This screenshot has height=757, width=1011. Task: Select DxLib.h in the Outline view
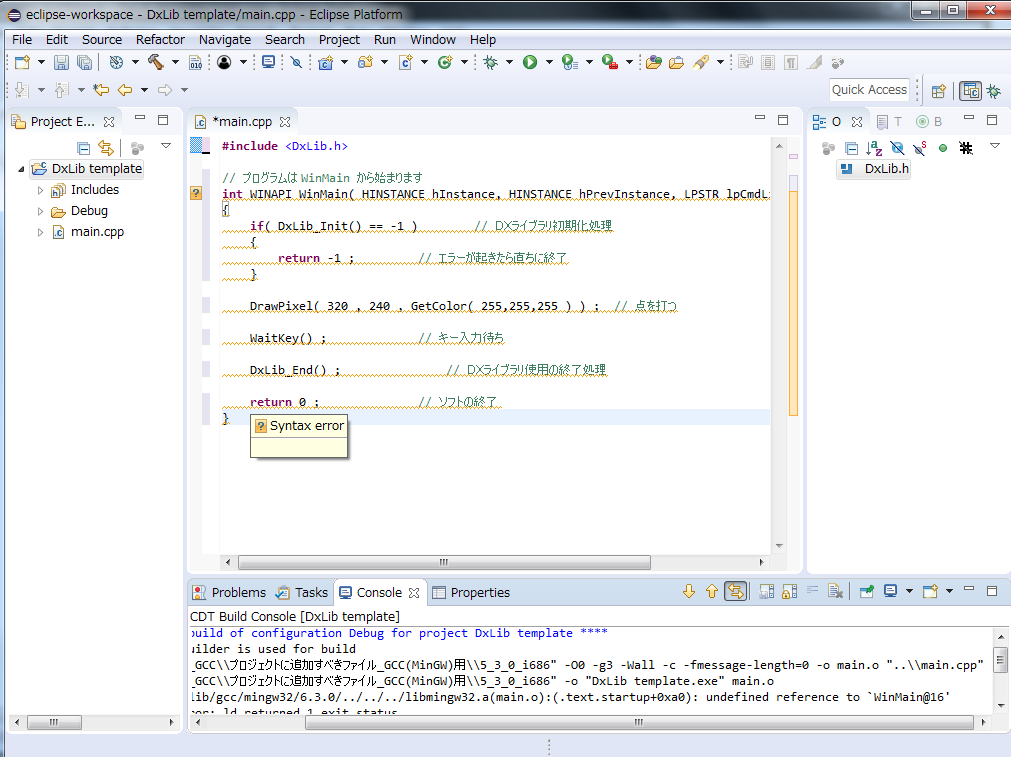[886, 168]
